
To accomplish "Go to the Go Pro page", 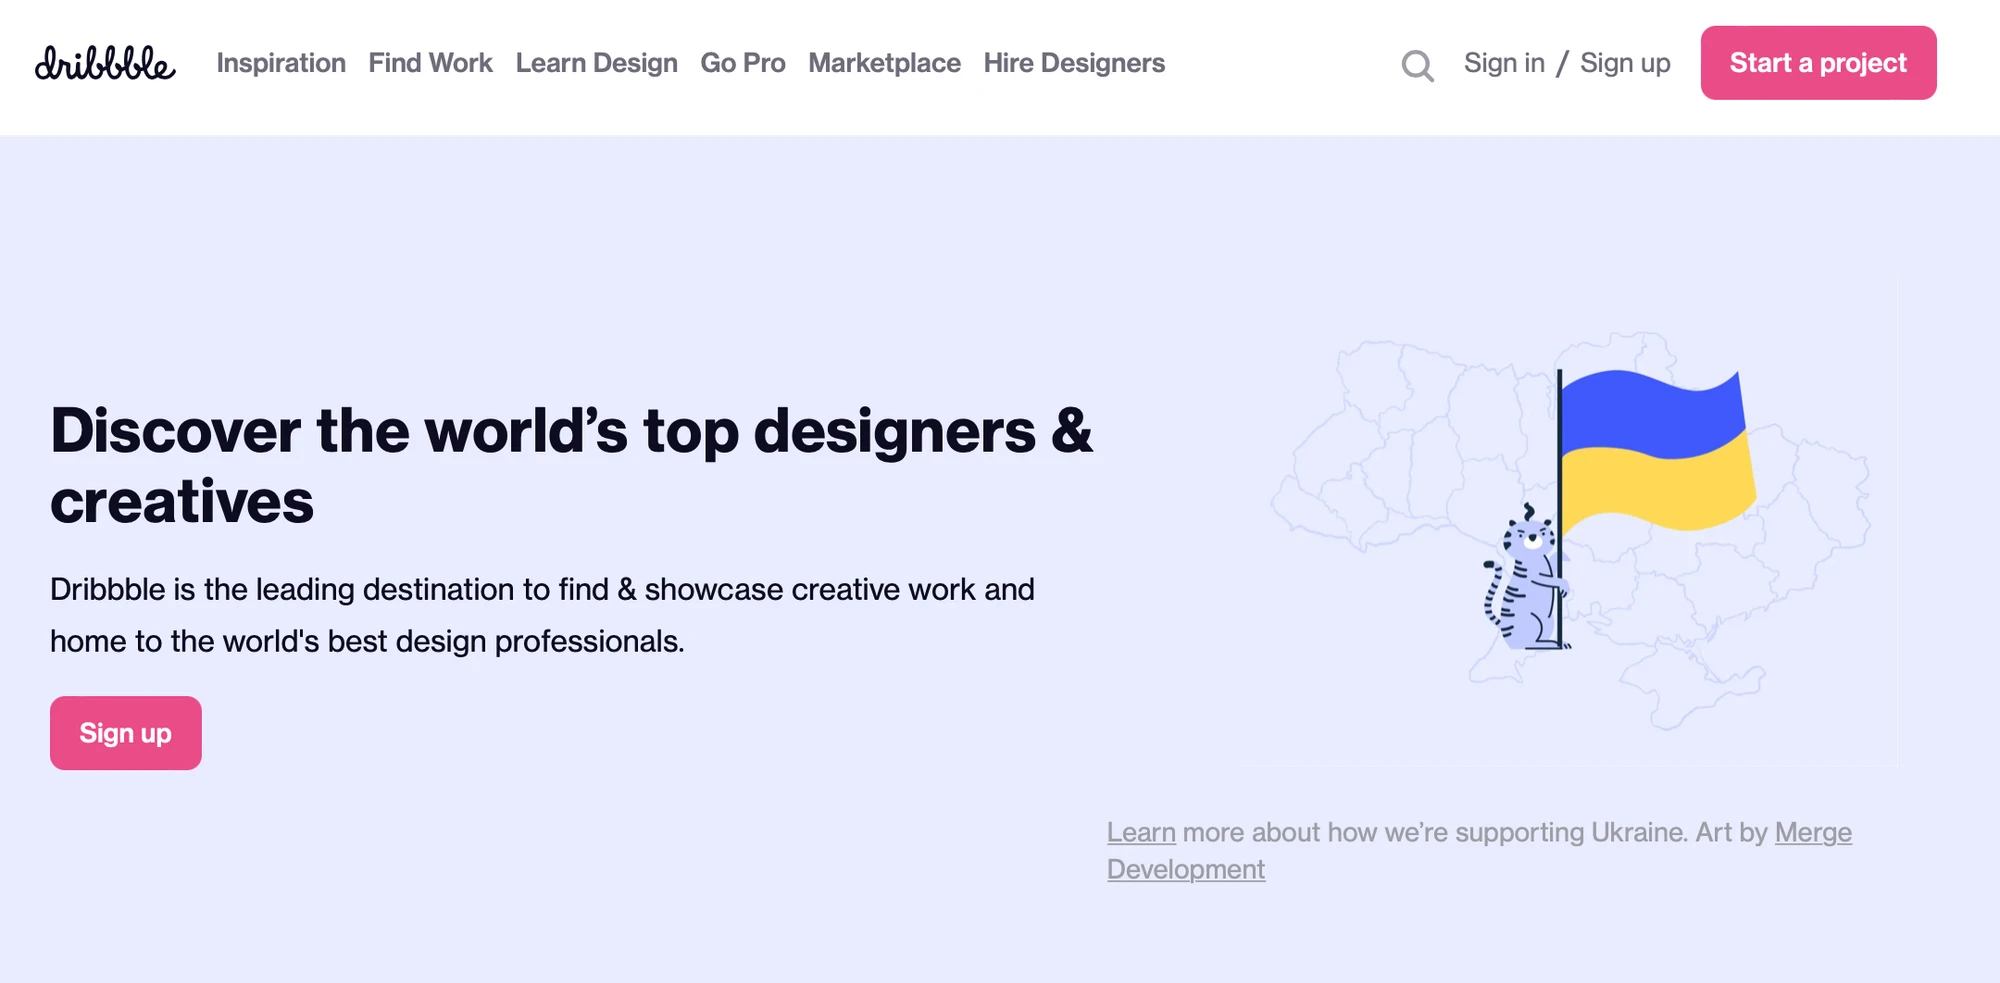I will (x=743, y=63).
